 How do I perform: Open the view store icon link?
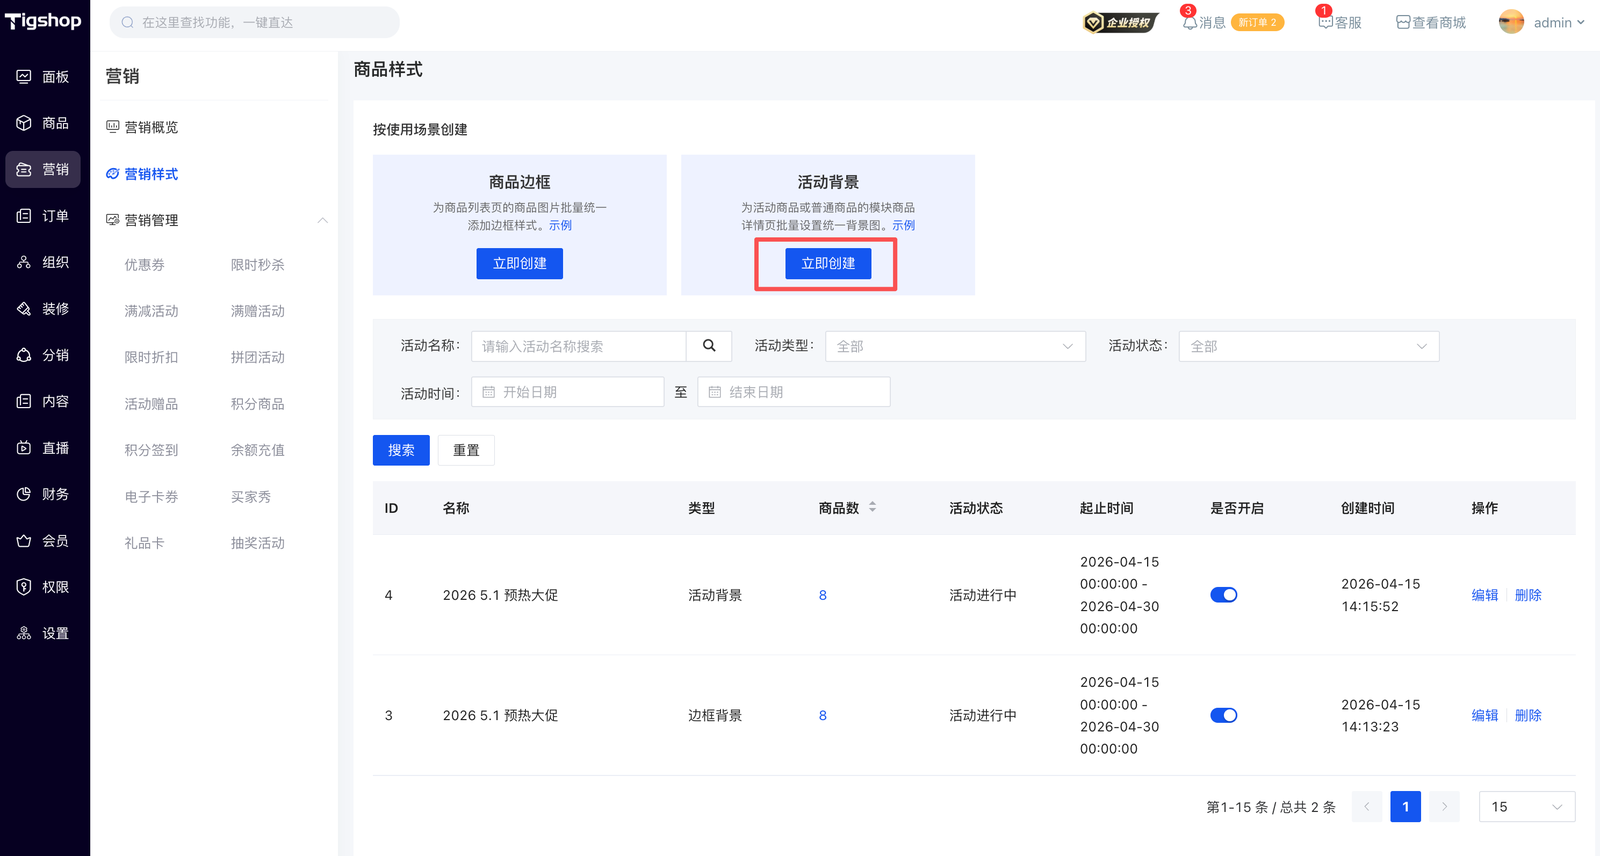[x=1403, y=23]
